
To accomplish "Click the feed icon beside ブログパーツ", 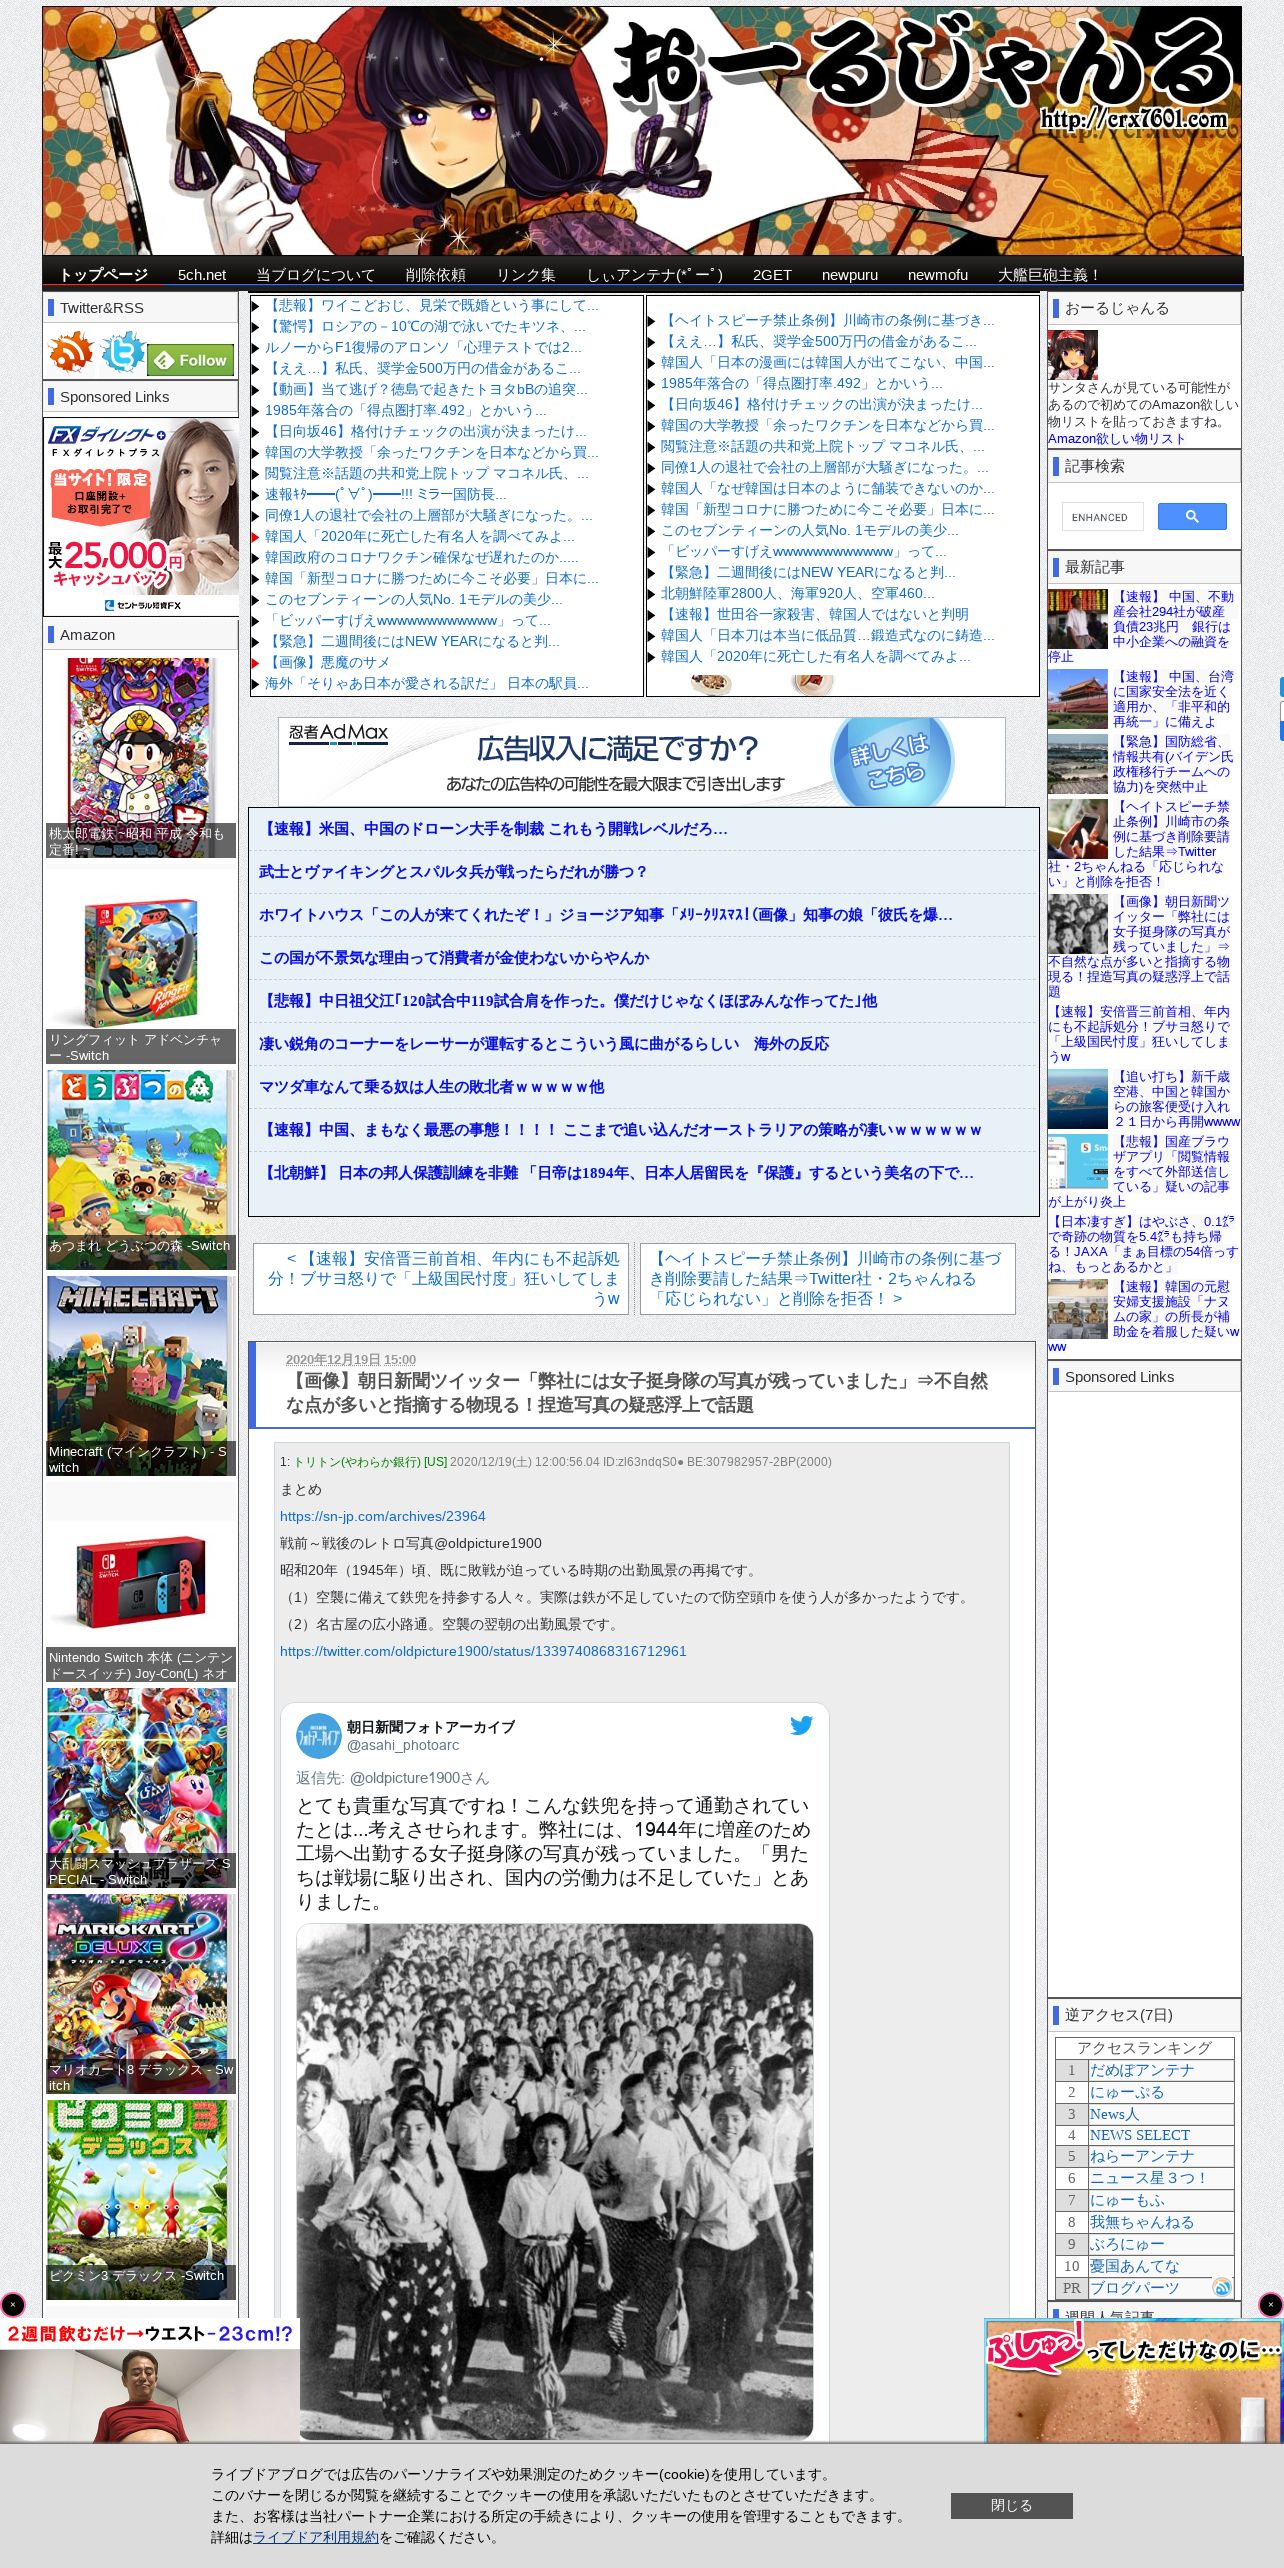I will (x=1221, y=2287).
